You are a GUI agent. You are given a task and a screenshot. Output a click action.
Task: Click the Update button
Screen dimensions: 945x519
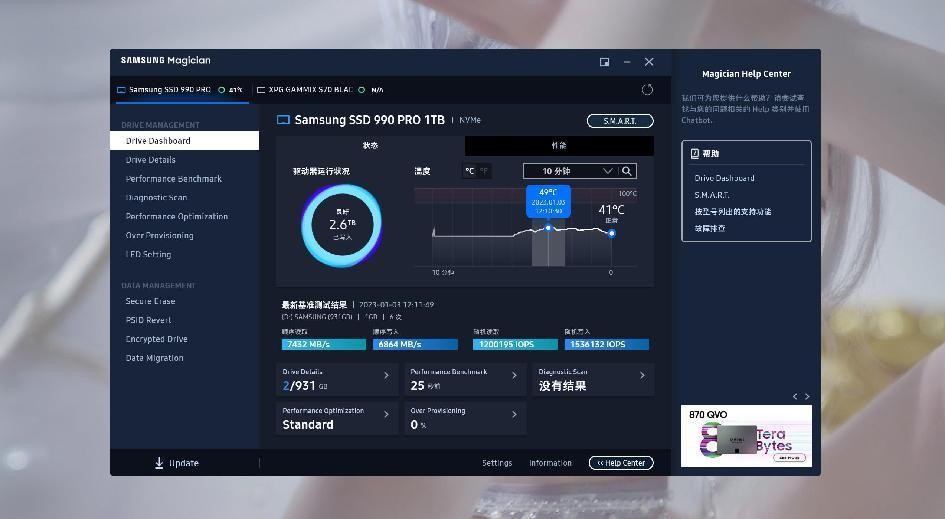(x=177, y=463)
